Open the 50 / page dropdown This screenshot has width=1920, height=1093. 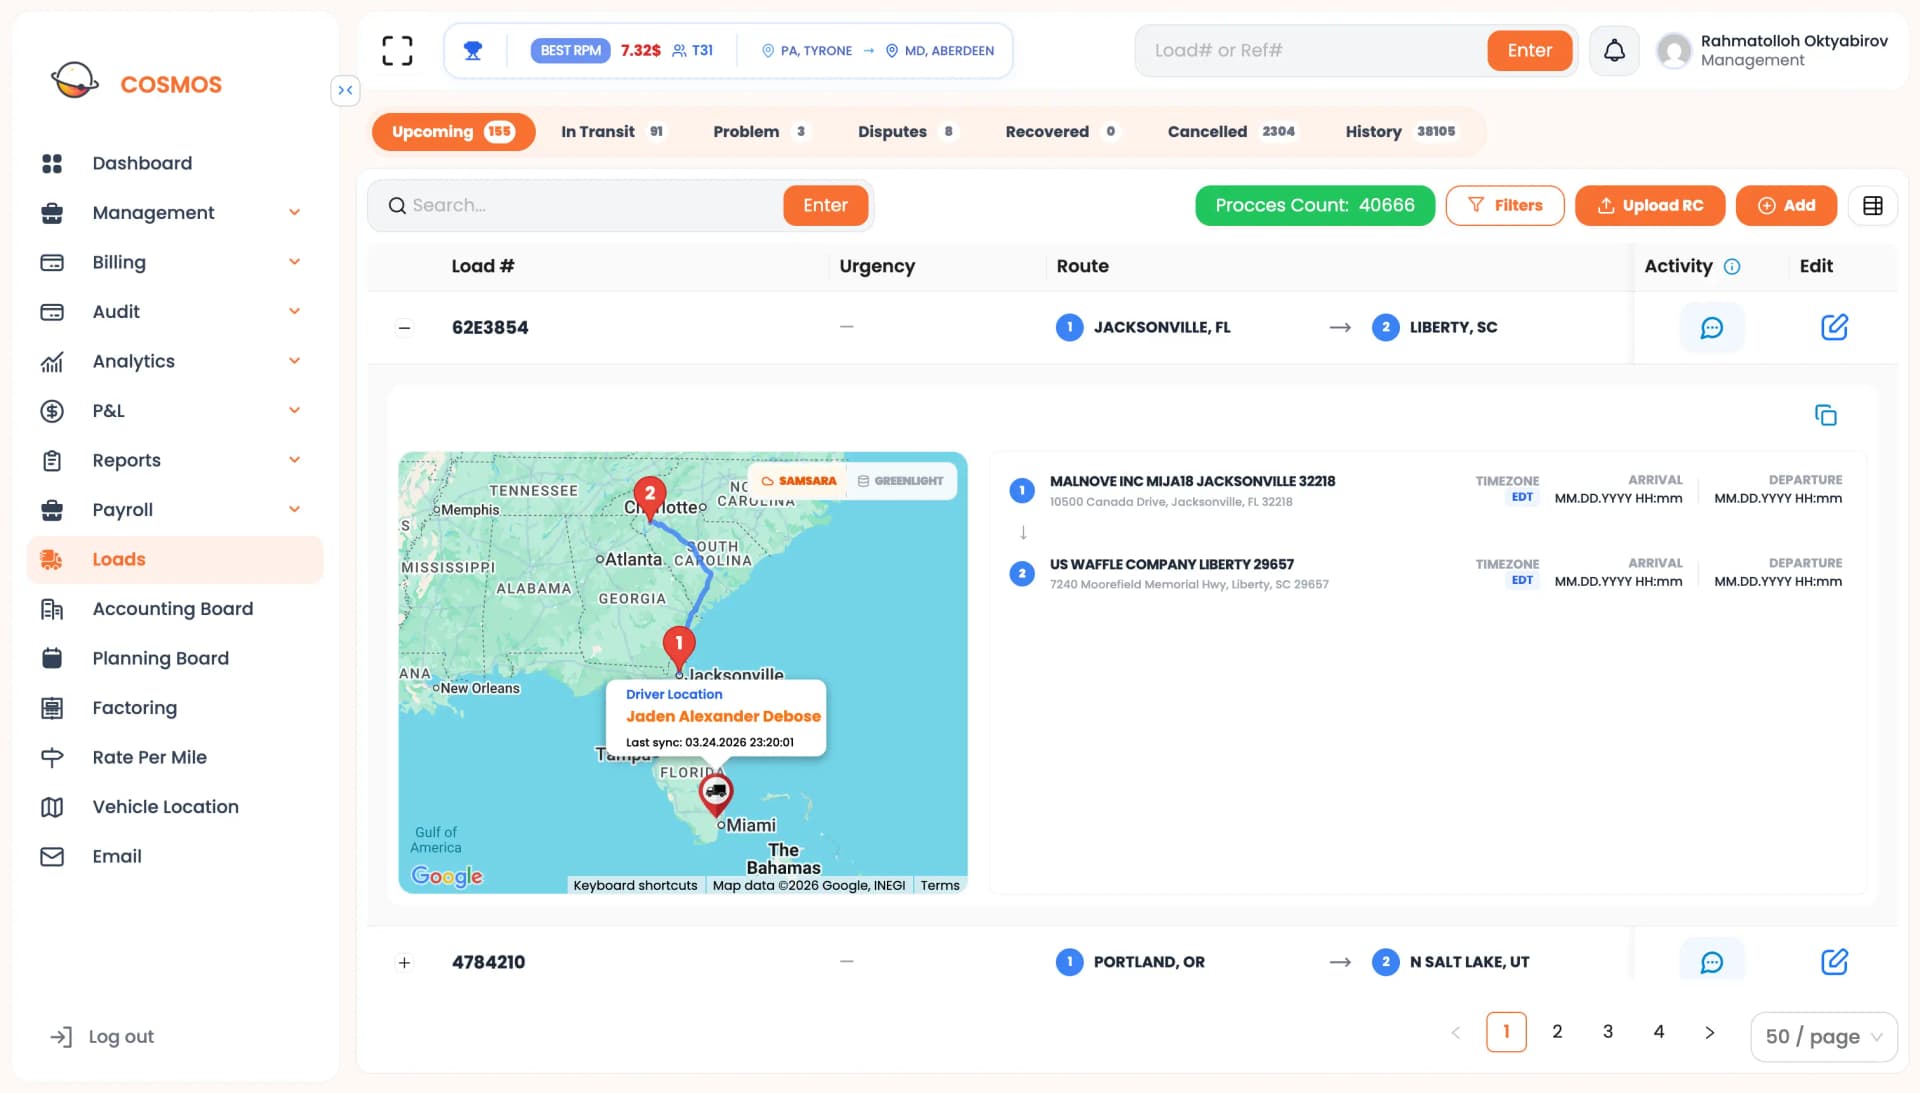[x=1823, y=1037]
